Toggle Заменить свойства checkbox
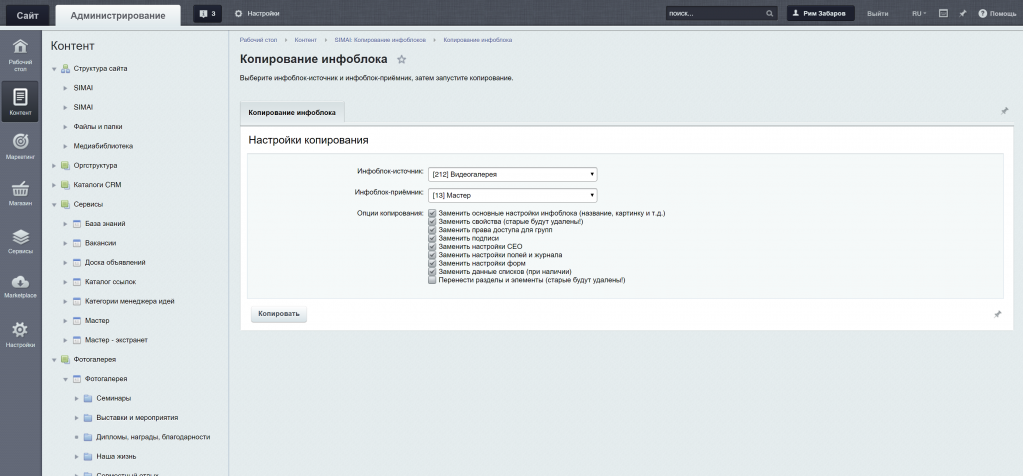The width and height of the screenshot is (1023, 476). (x=432, y=221)
